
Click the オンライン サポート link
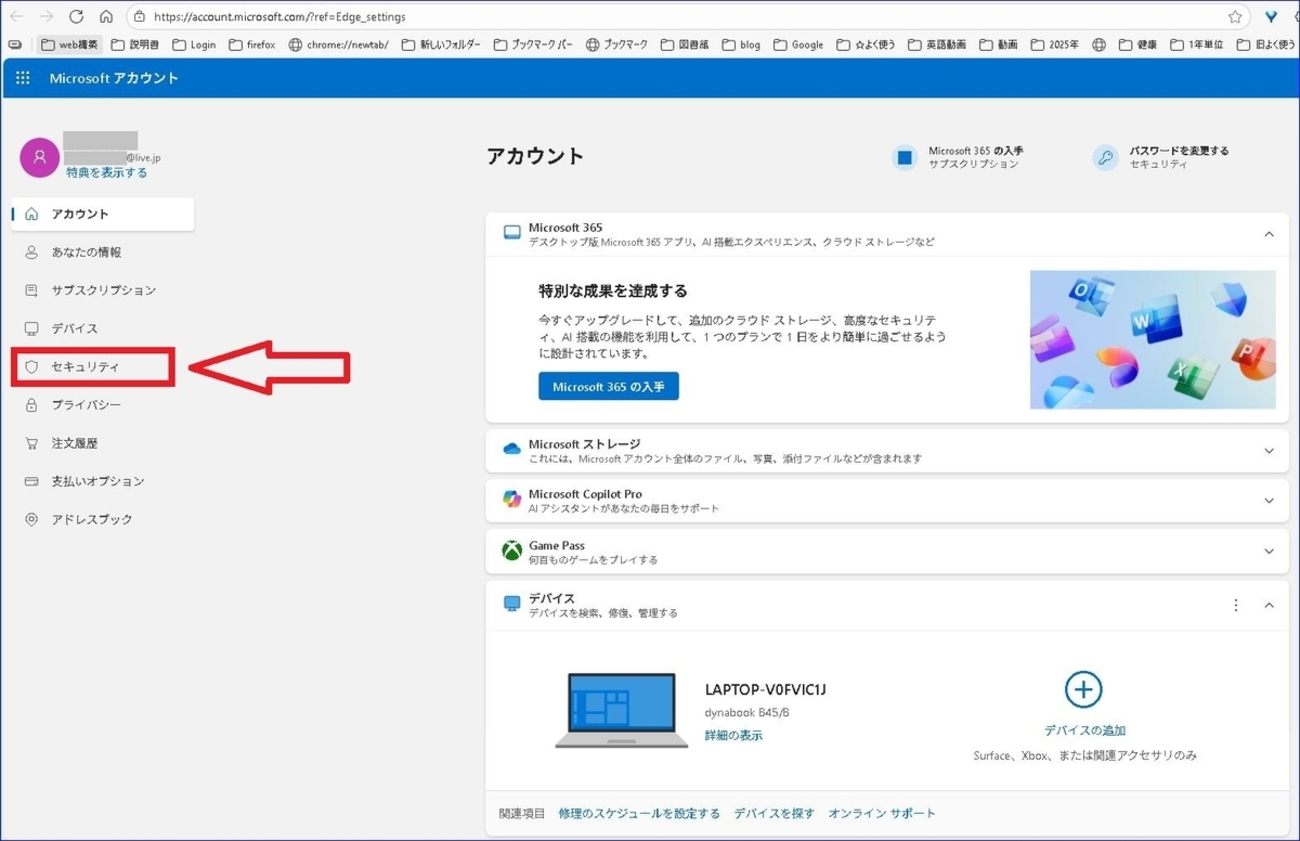click(x=882, y=813)
